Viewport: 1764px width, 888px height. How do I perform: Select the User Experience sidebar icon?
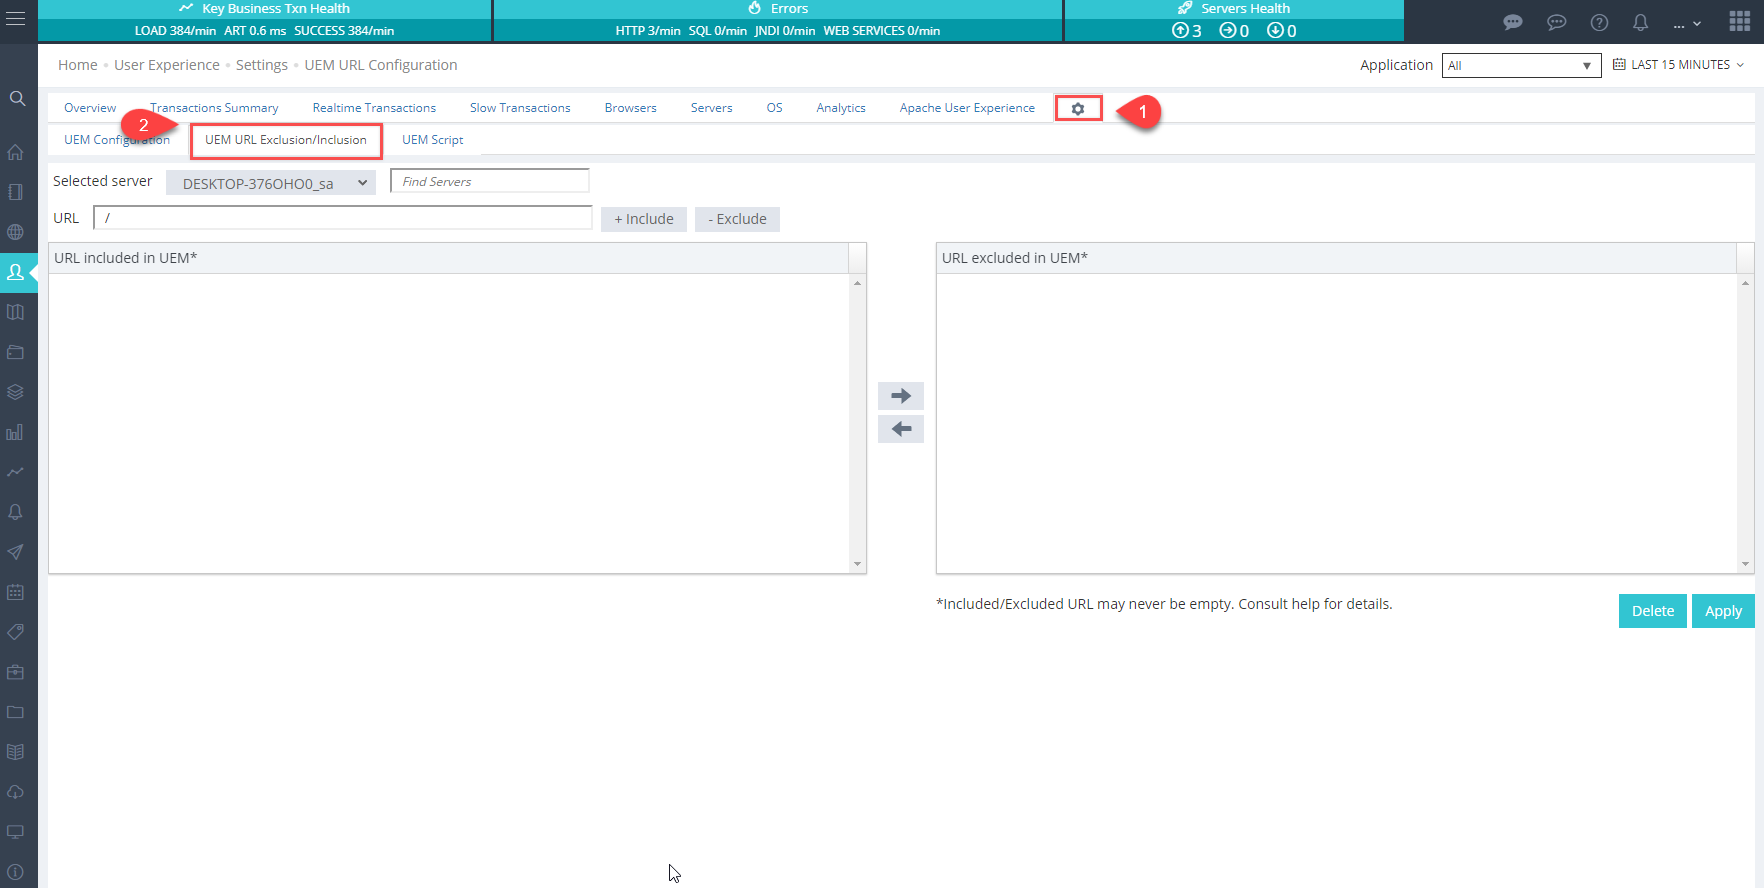16,272
